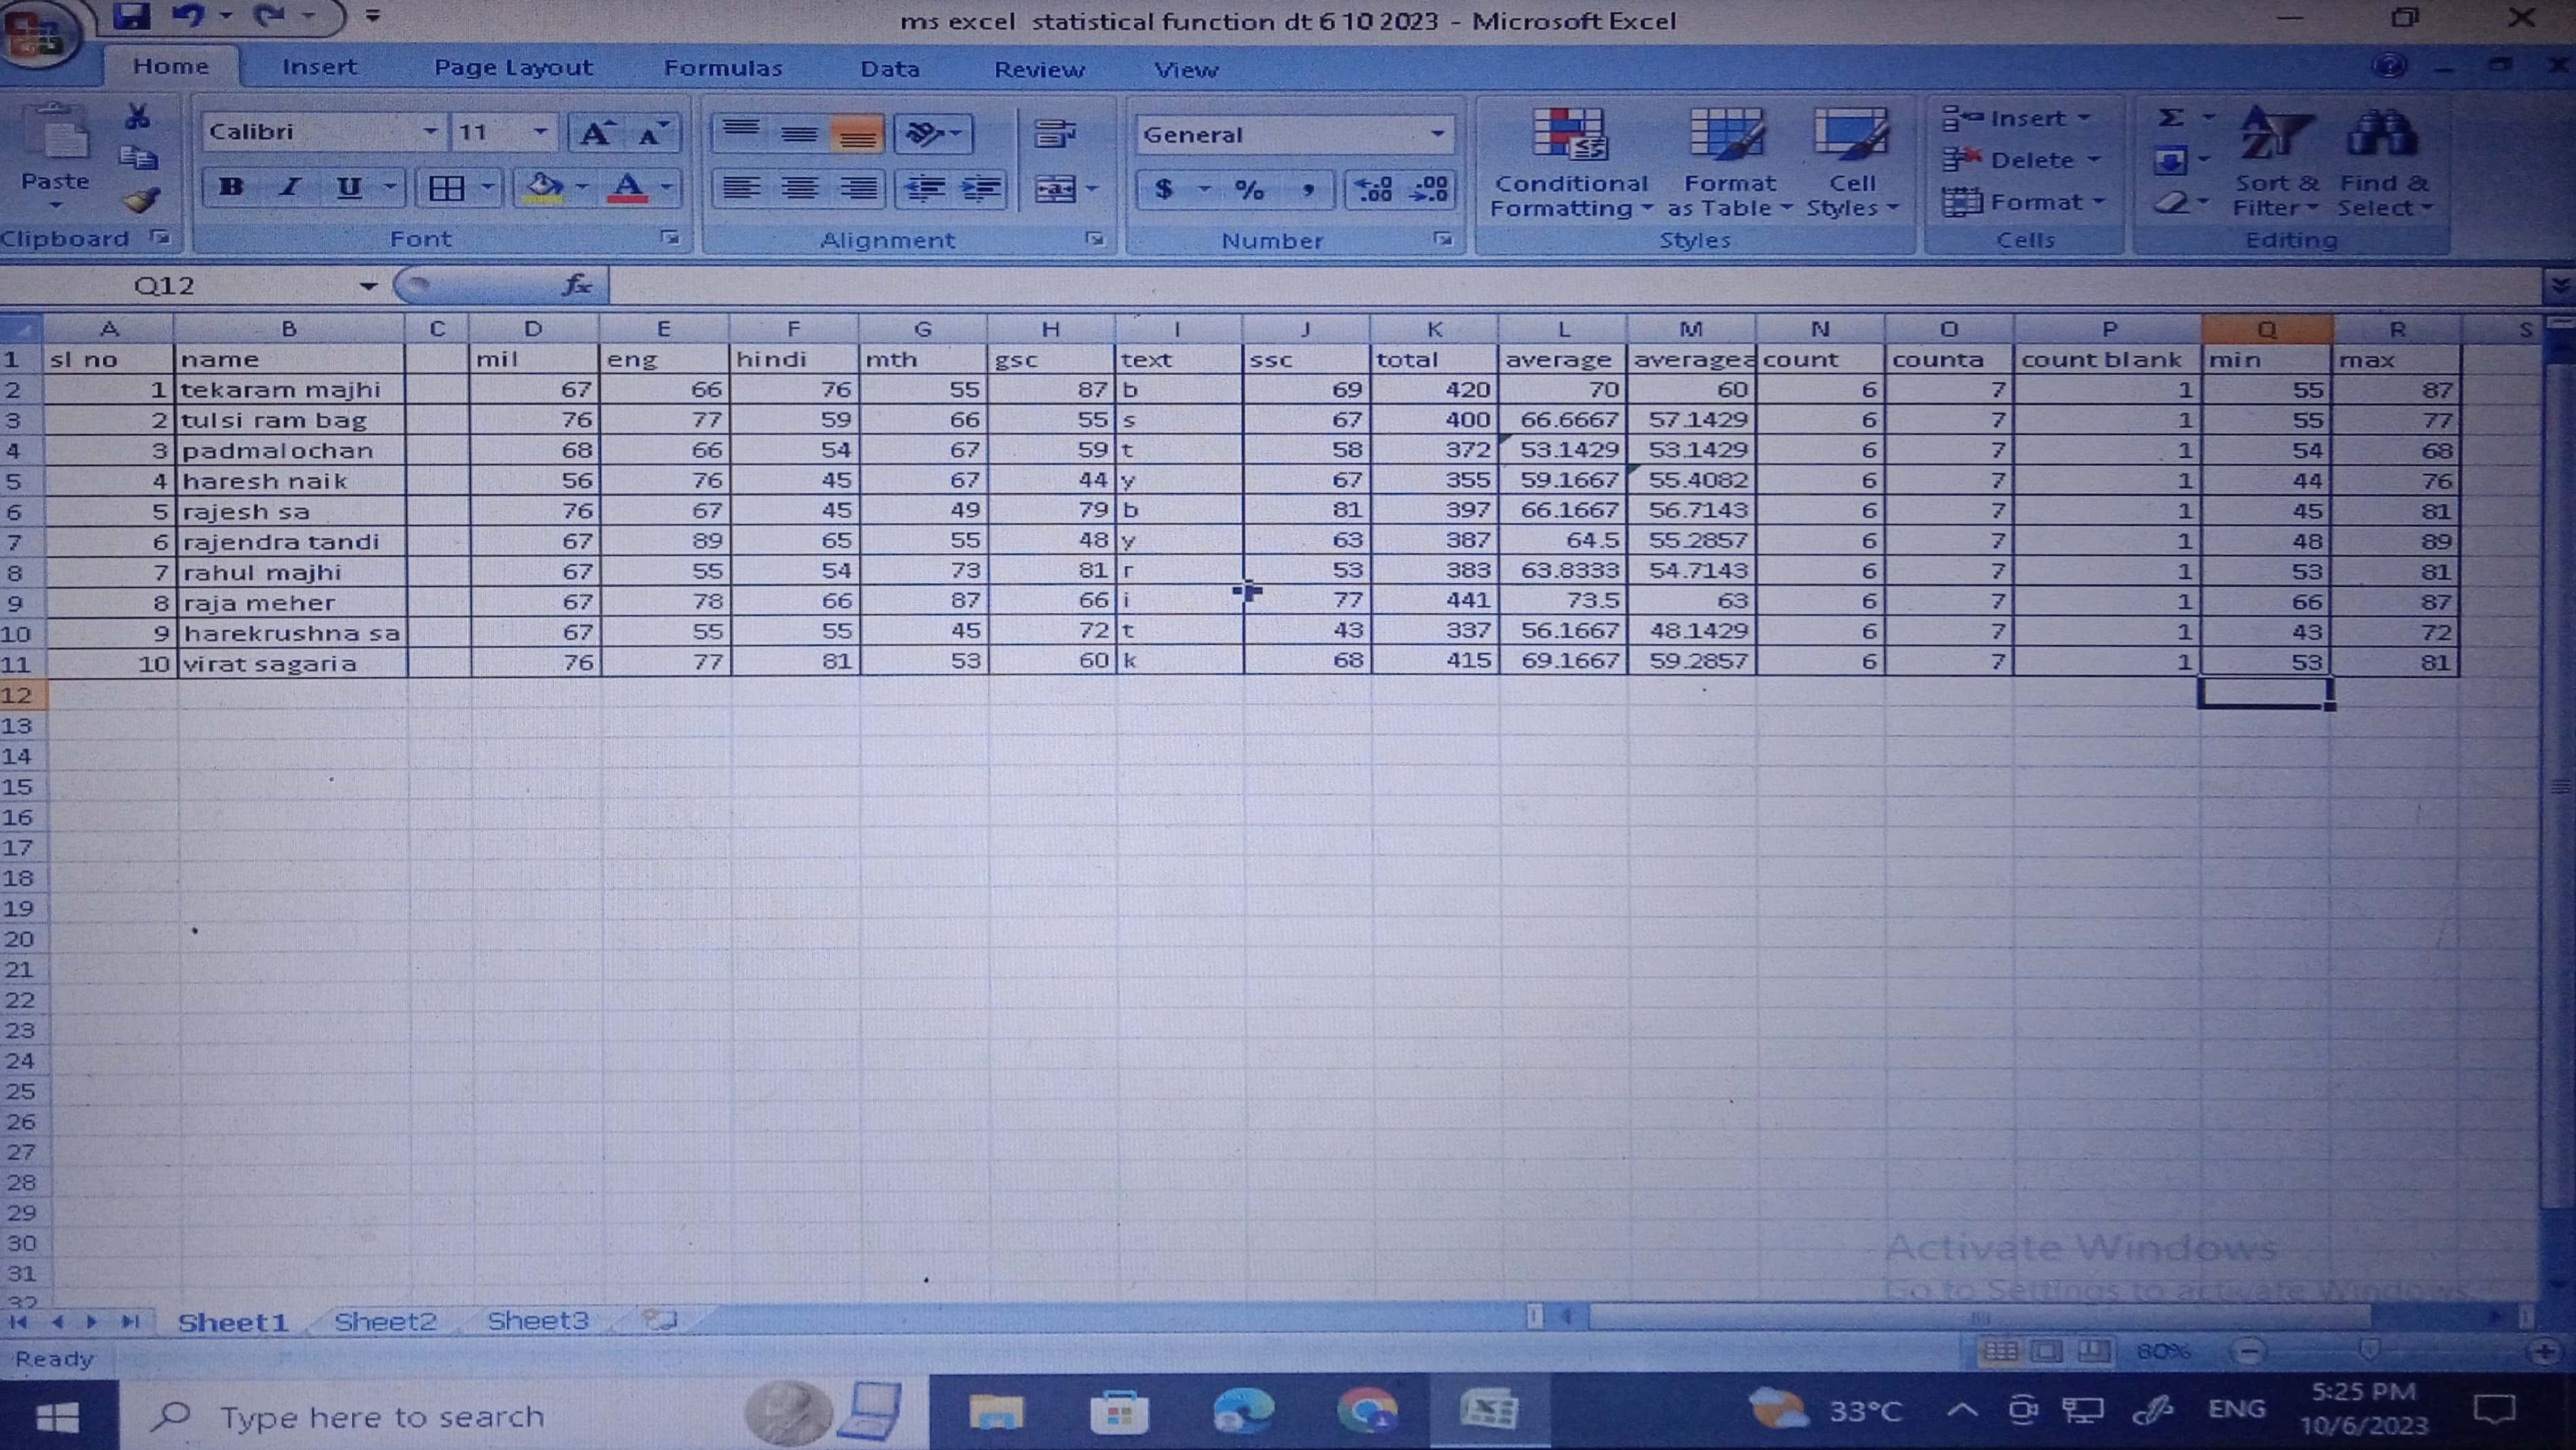The height and width of the screenshot is (1450, 2576).
Task: Click the Insert Function fx icon
Action: tap(577, 286)
